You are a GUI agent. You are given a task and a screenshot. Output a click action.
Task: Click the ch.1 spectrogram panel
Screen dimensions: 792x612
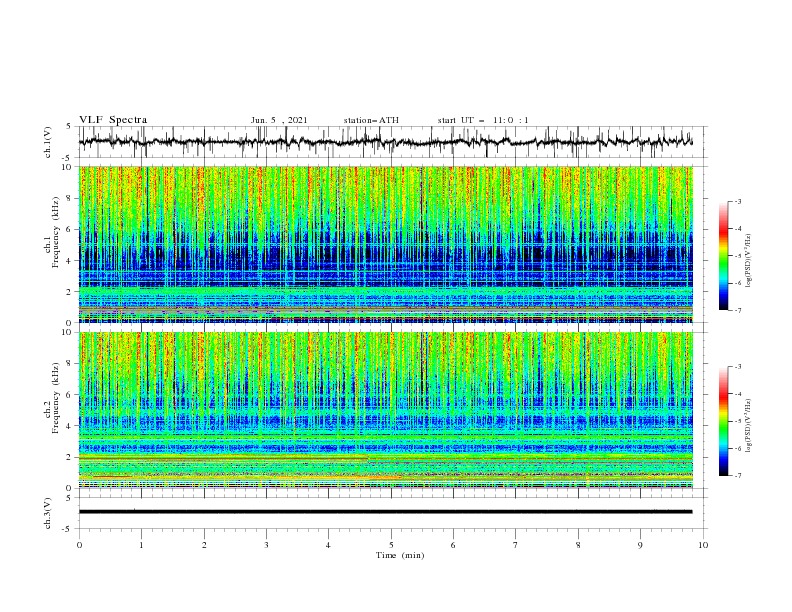click(x=385, y=244)
